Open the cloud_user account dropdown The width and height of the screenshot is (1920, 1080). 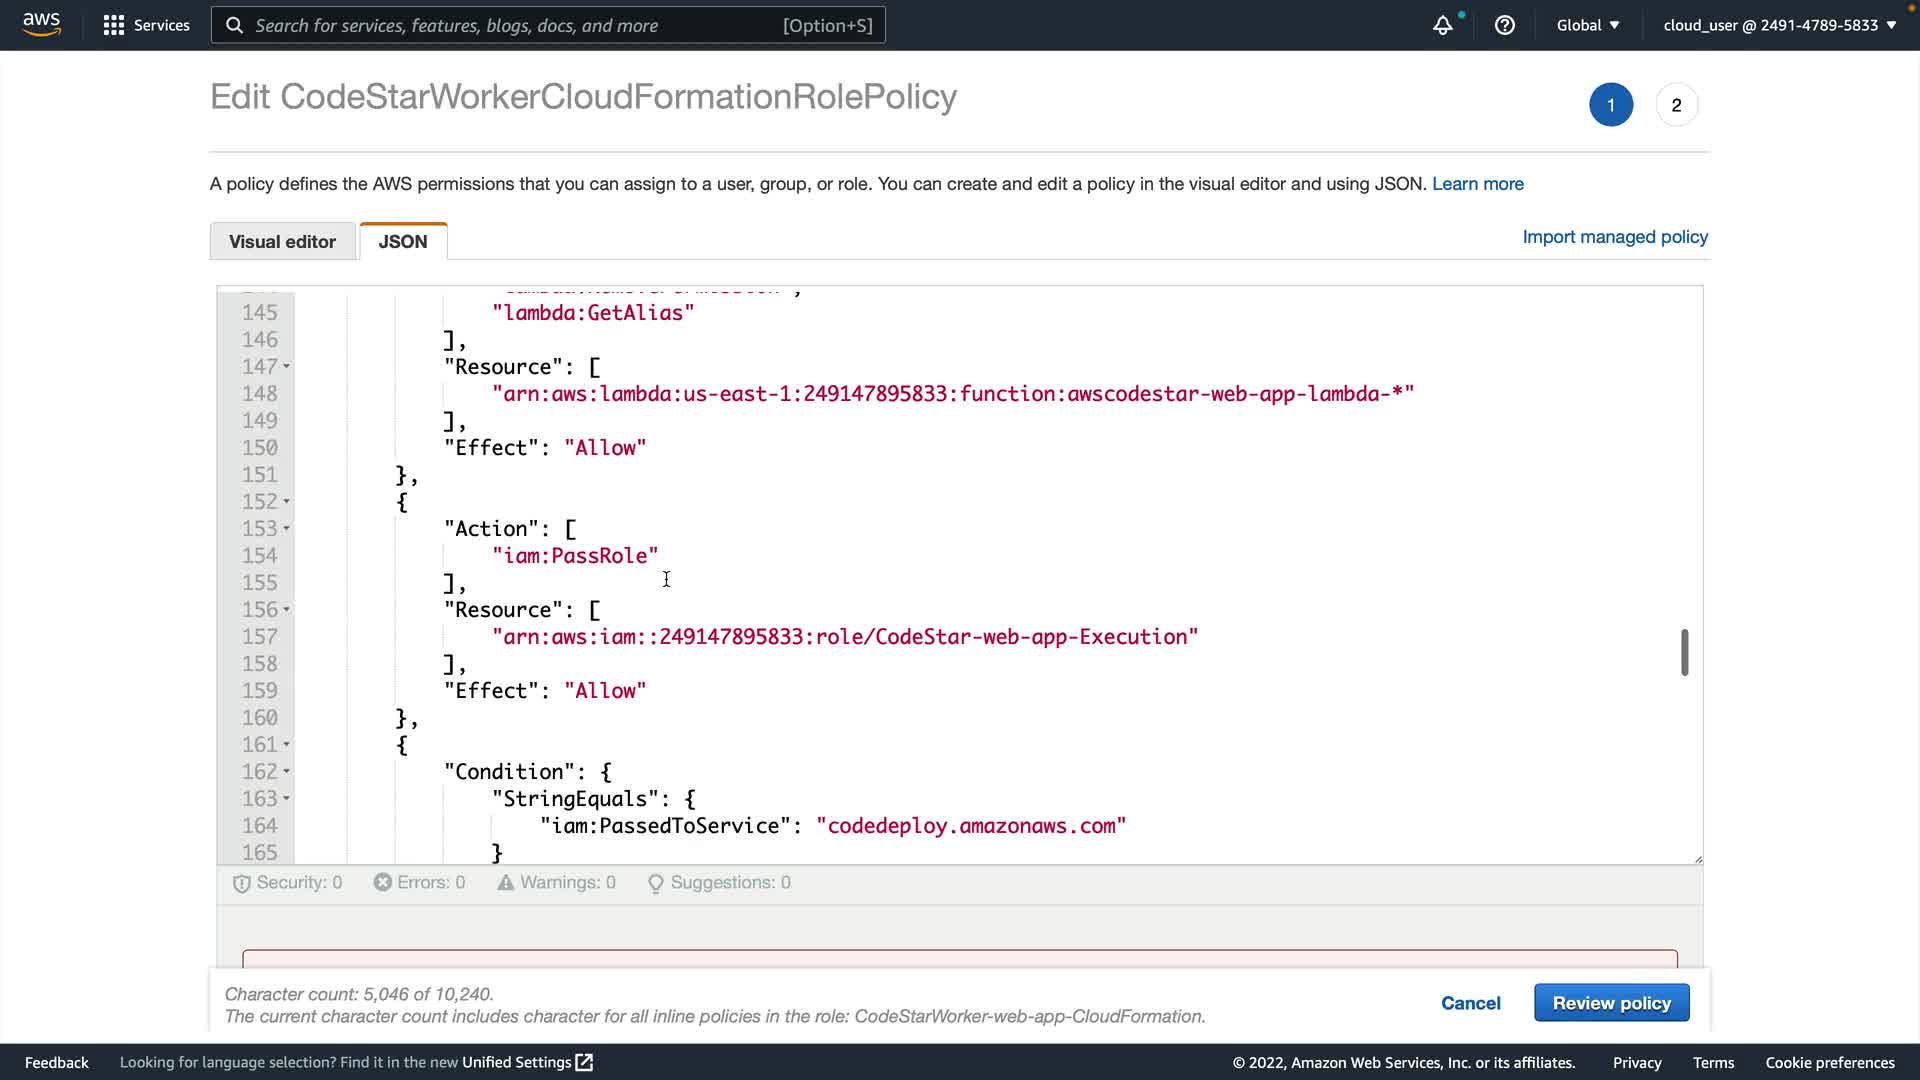tap(1779, 25)
